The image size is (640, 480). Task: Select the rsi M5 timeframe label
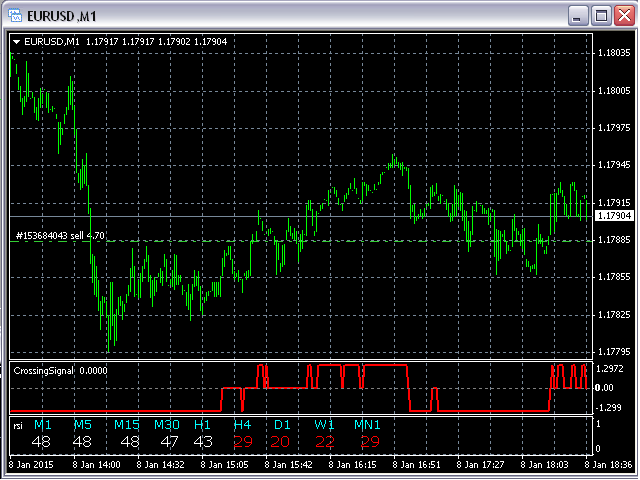(82, 425)
